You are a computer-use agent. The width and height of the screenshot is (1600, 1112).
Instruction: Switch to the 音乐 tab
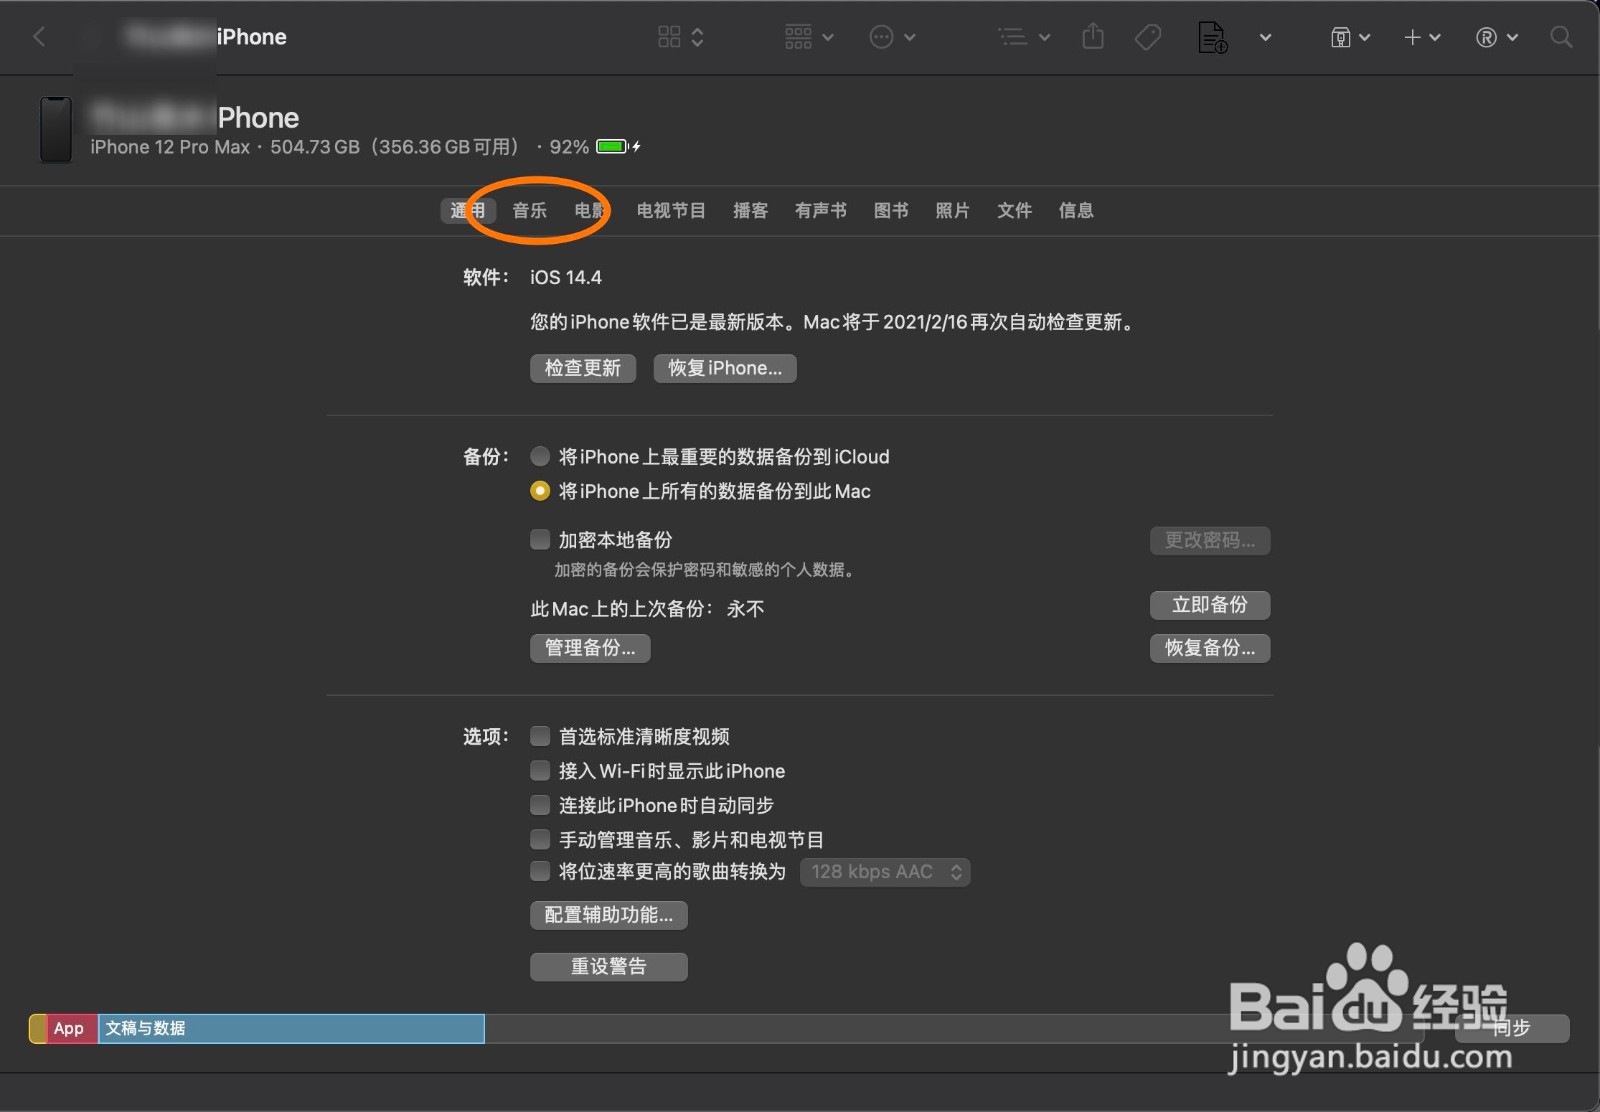[529, 211]
